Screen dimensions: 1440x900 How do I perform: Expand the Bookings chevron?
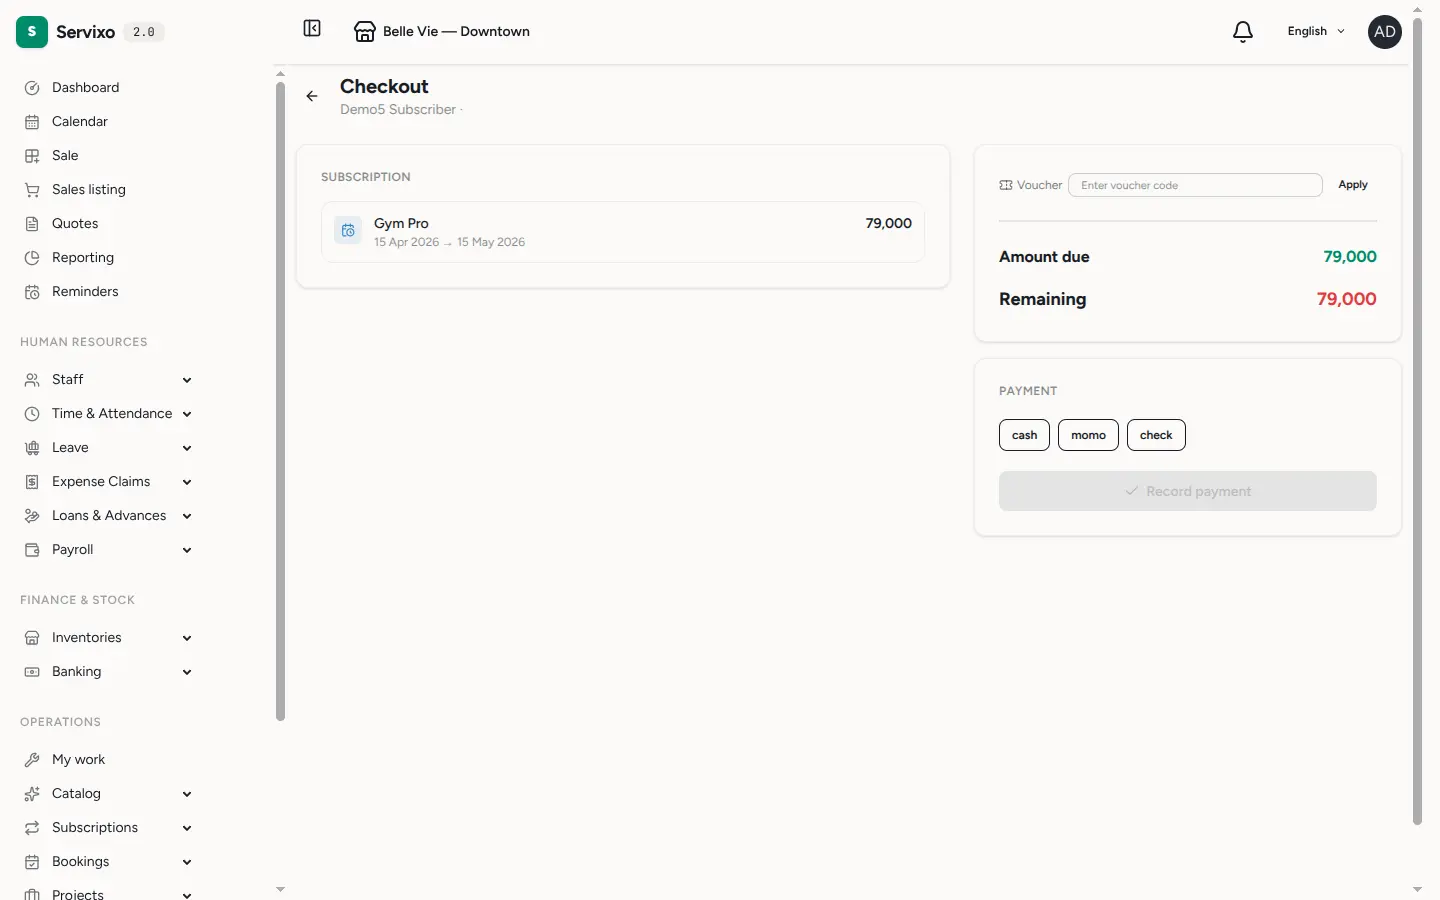[187, 862]
